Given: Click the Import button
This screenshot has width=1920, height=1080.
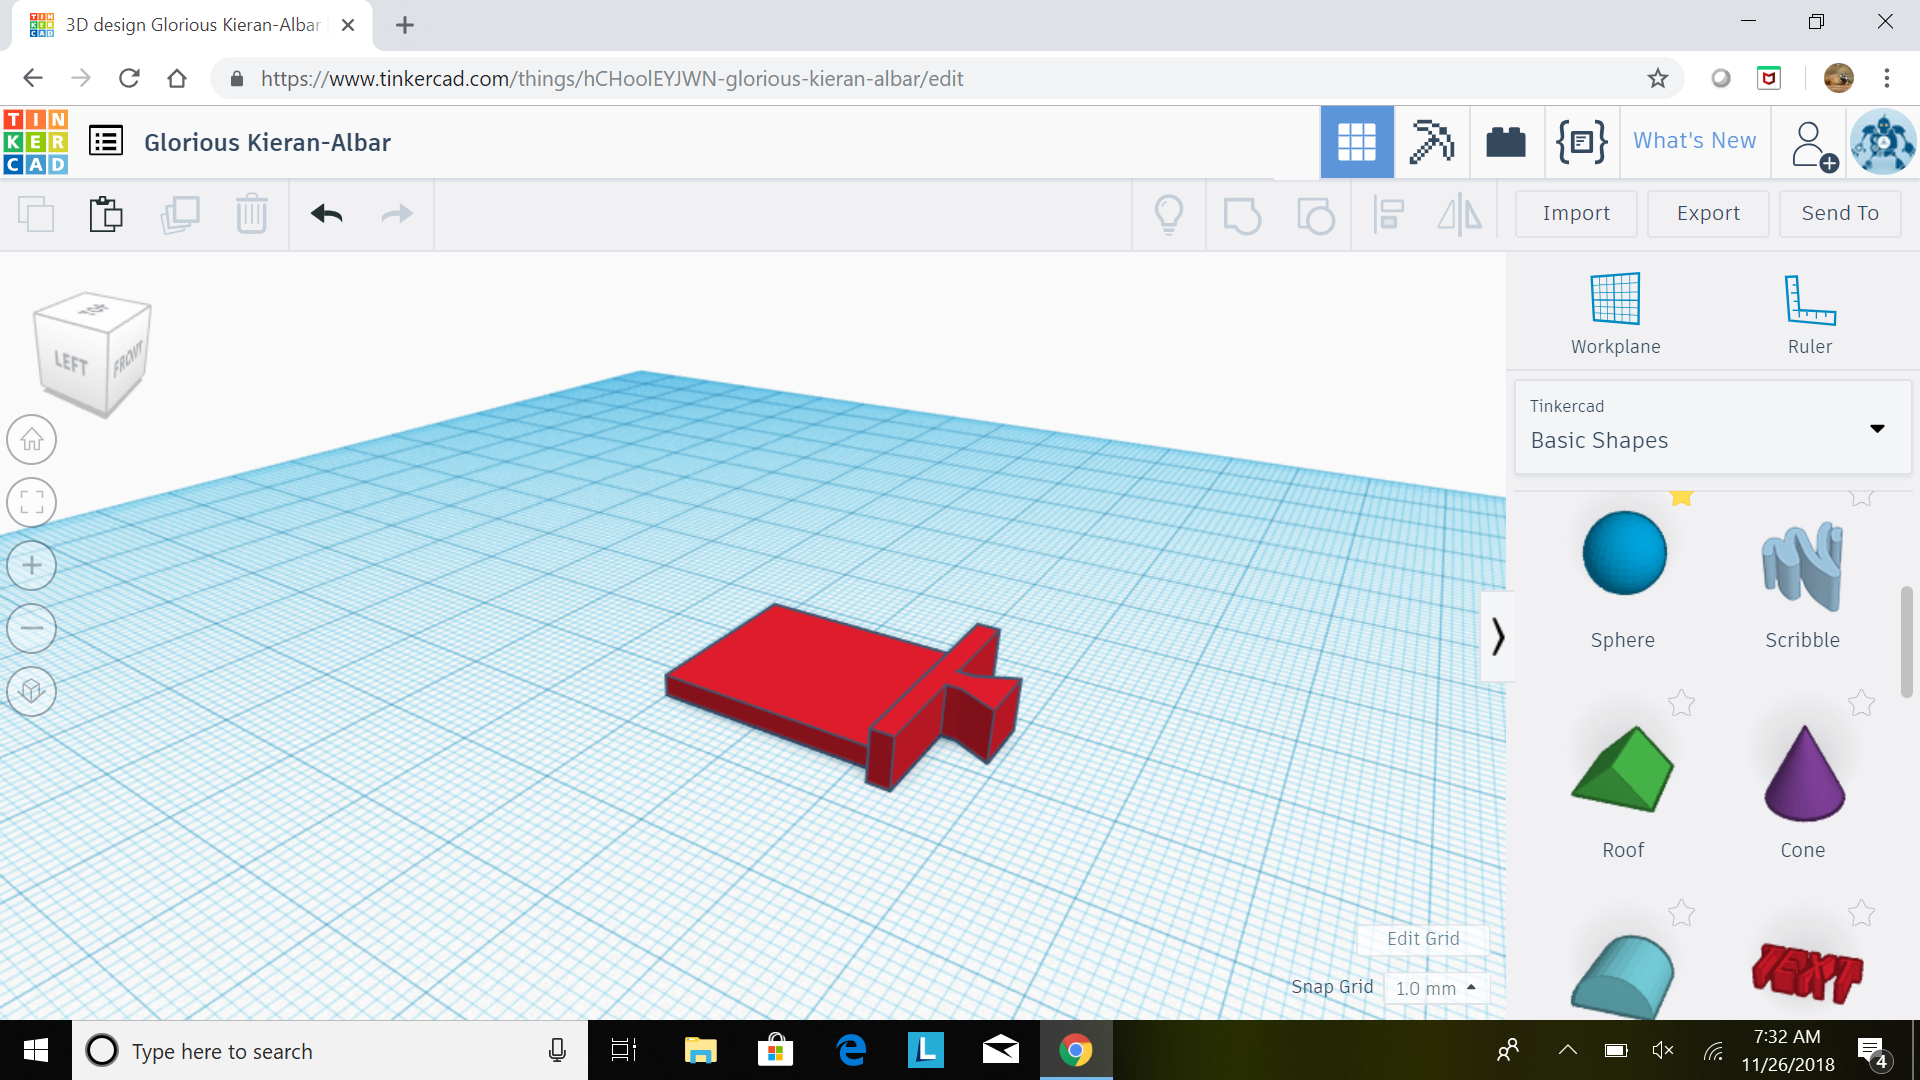Looking at the screenshot, I should (x=1576, y=213).
